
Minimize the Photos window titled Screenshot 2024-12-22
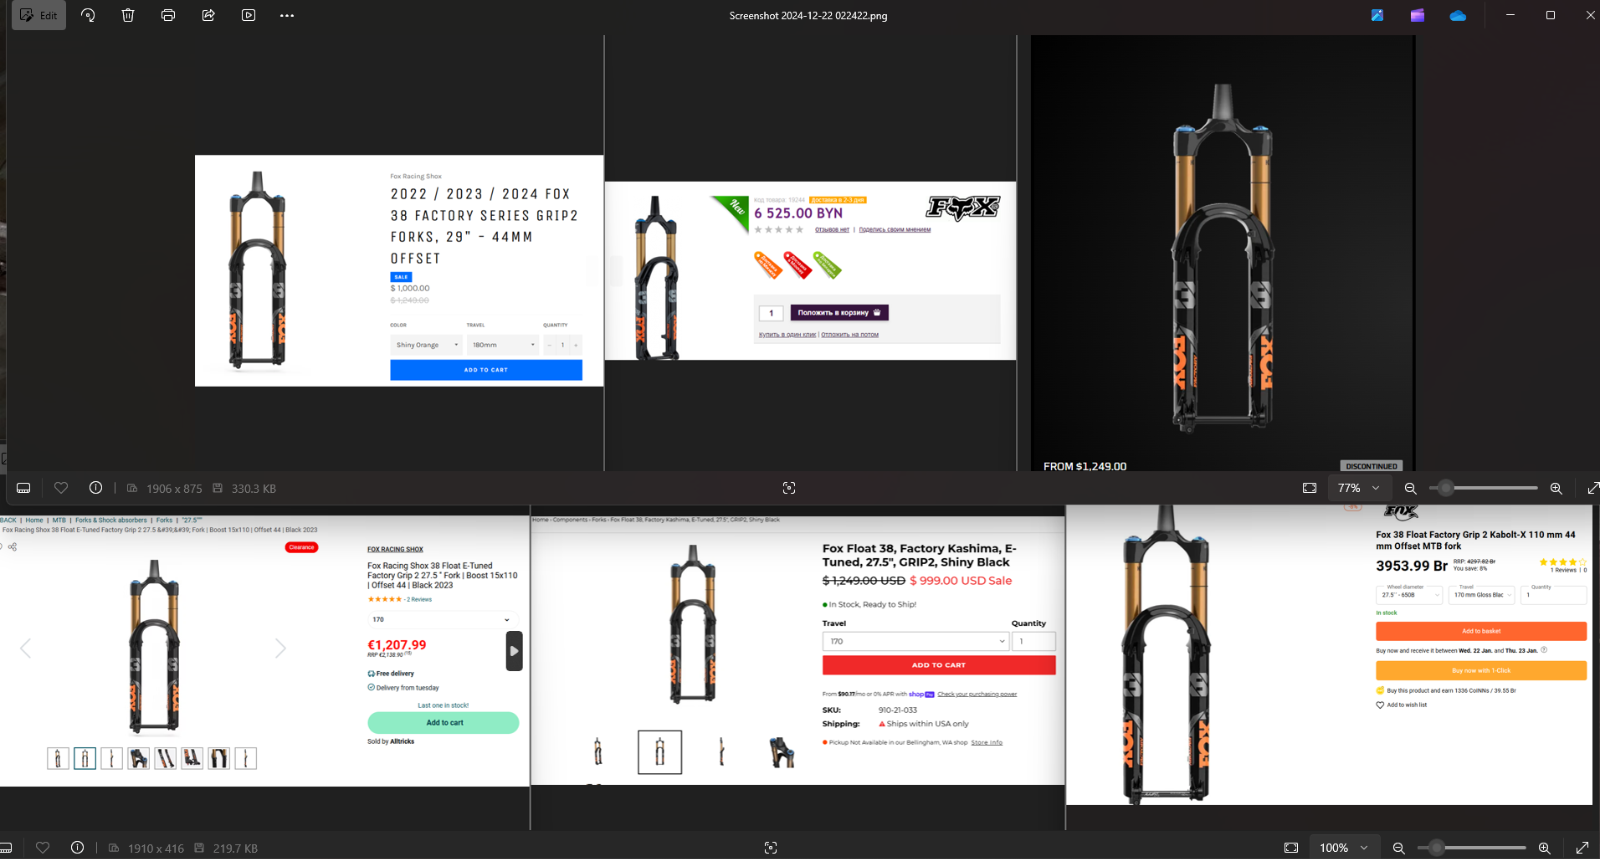1510,15
